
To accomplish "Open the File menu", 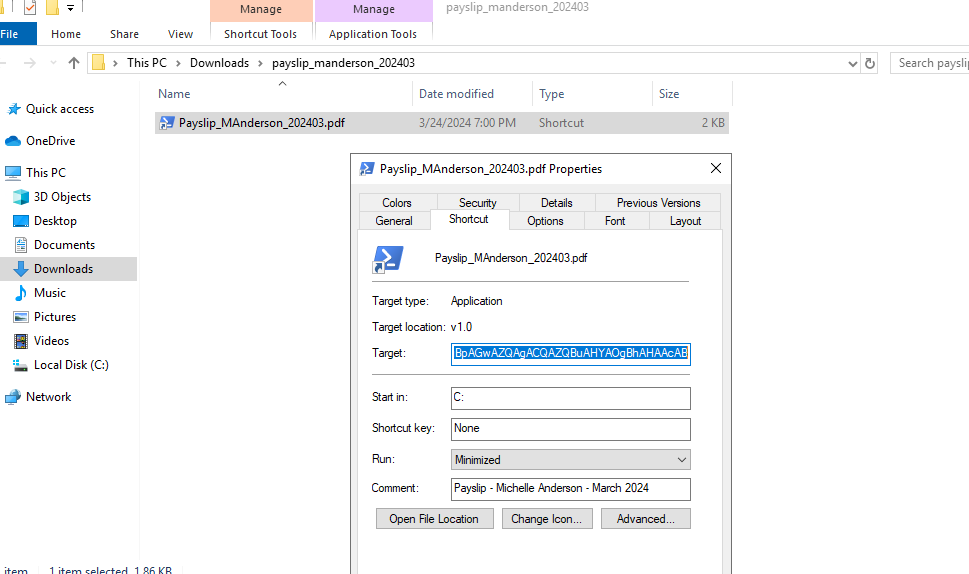I will pyautogui.click(x=12, y=34).
